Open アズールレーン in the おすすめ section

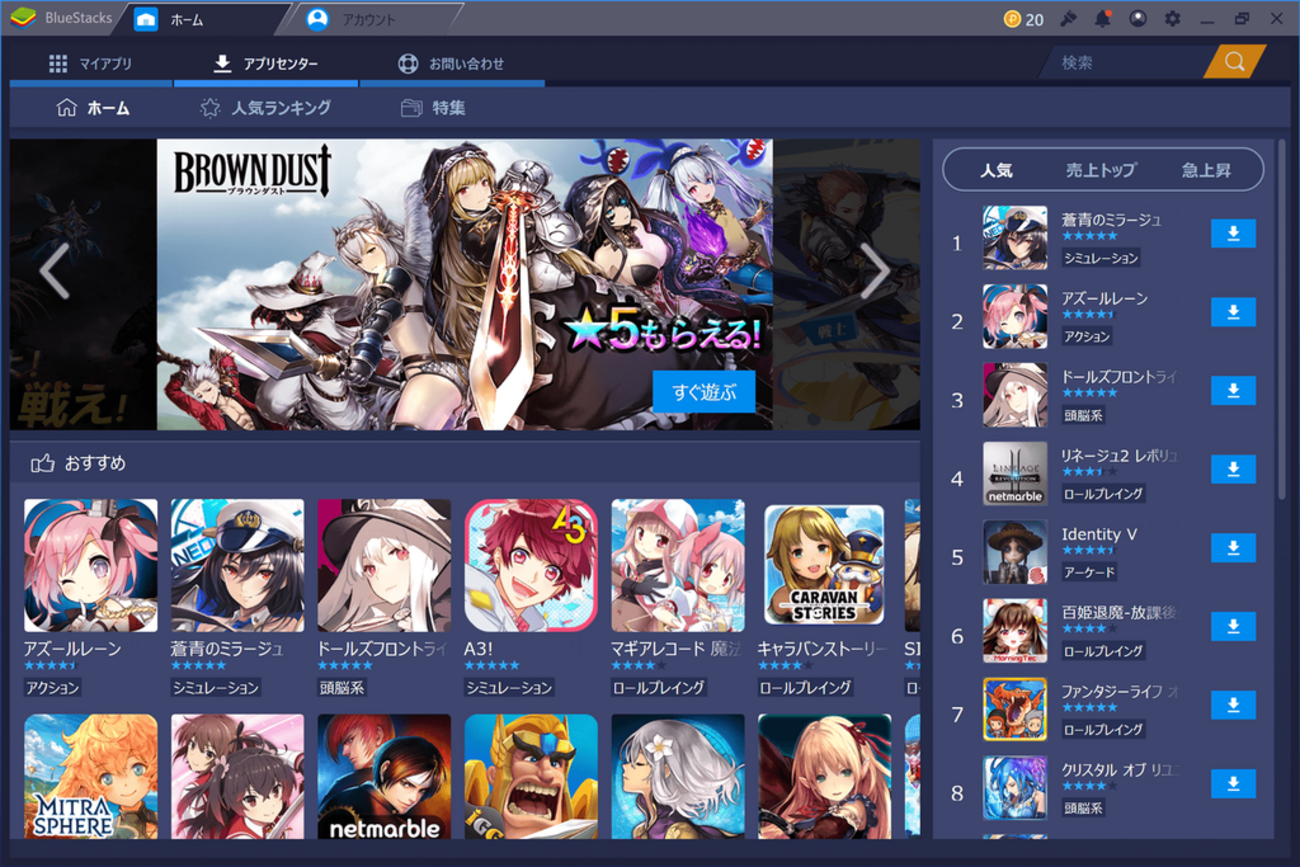click(90, 566)
